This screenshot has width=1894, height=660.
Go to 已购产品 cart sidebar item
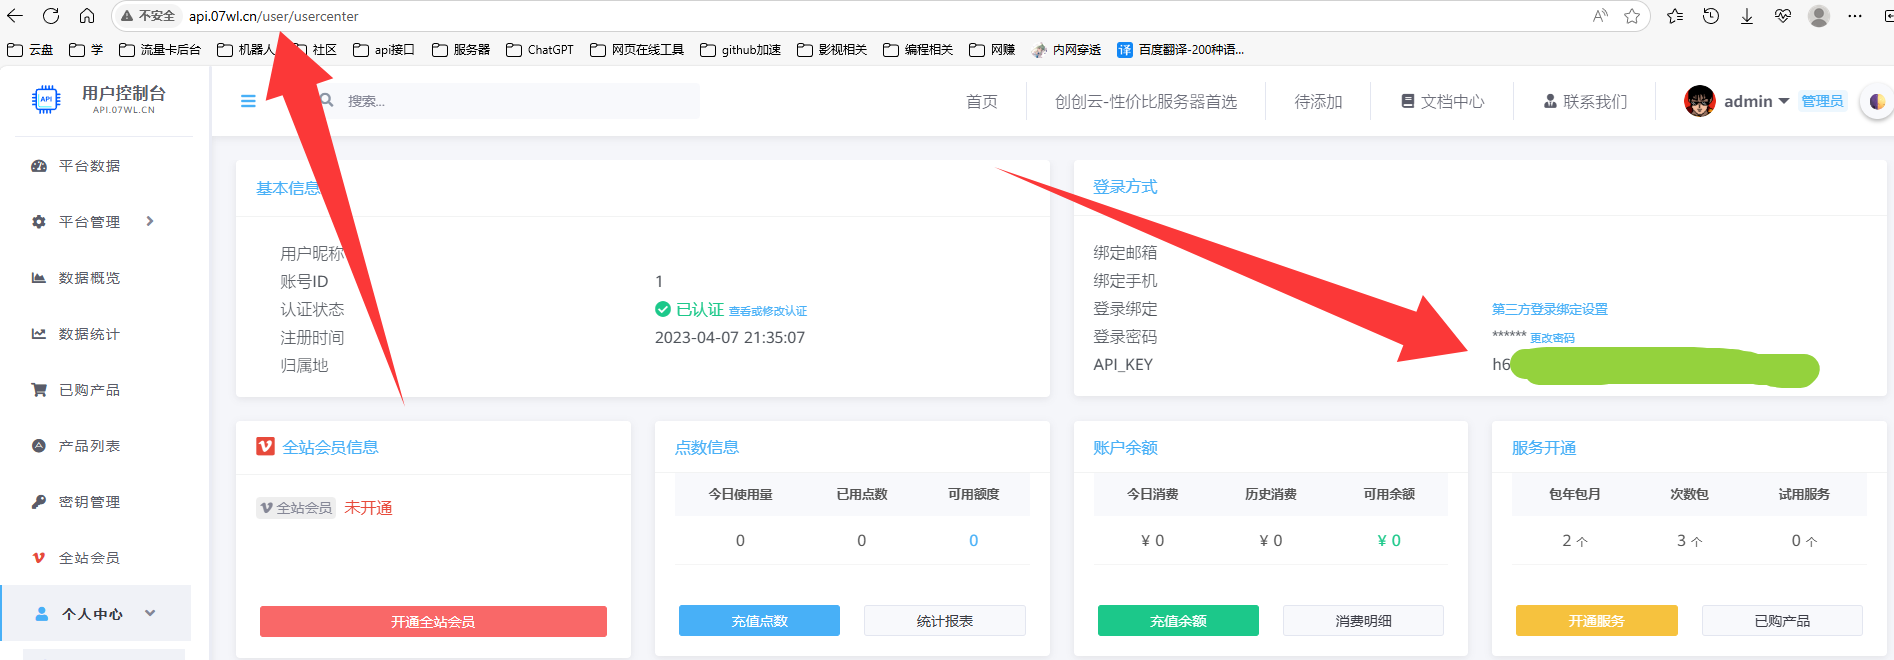[89, 390]
